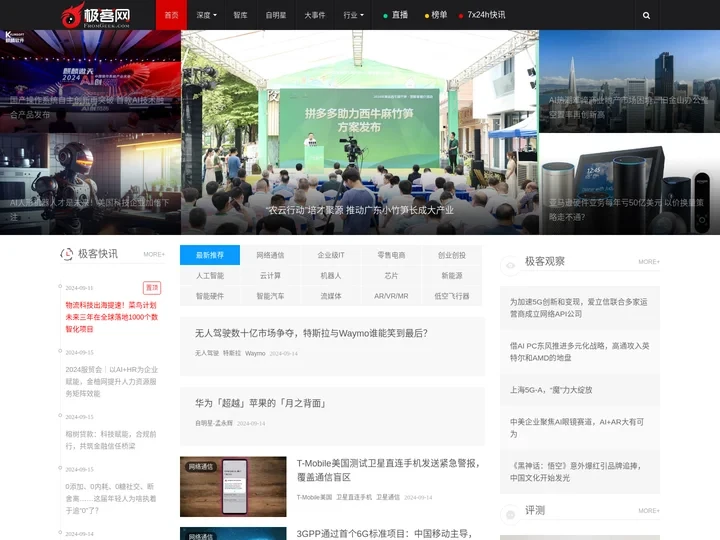Click the T-Mobile美国 tag
Image resolution: width=720 pixels, height=540 pixels.
click(314, 497)
